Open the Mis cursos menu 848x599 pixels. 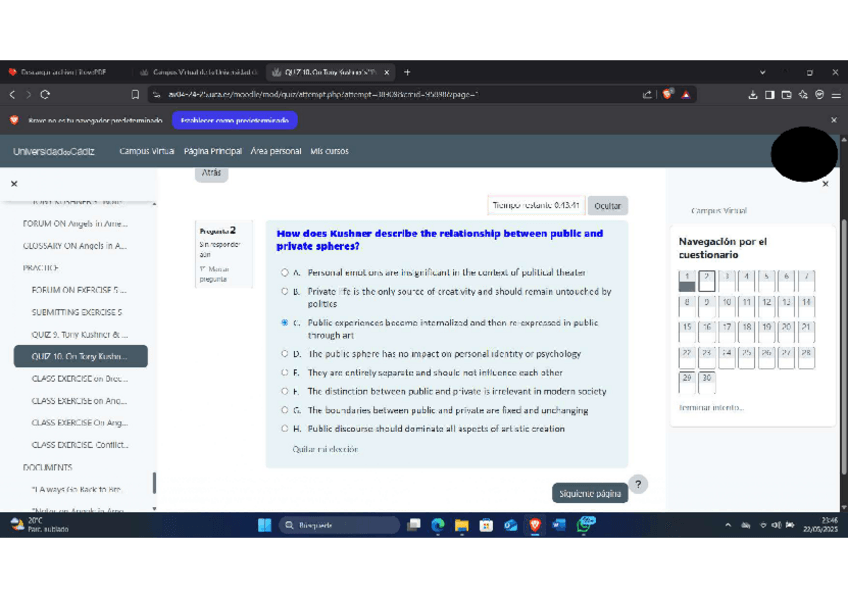pyautogui.click(x=329, y=151)
